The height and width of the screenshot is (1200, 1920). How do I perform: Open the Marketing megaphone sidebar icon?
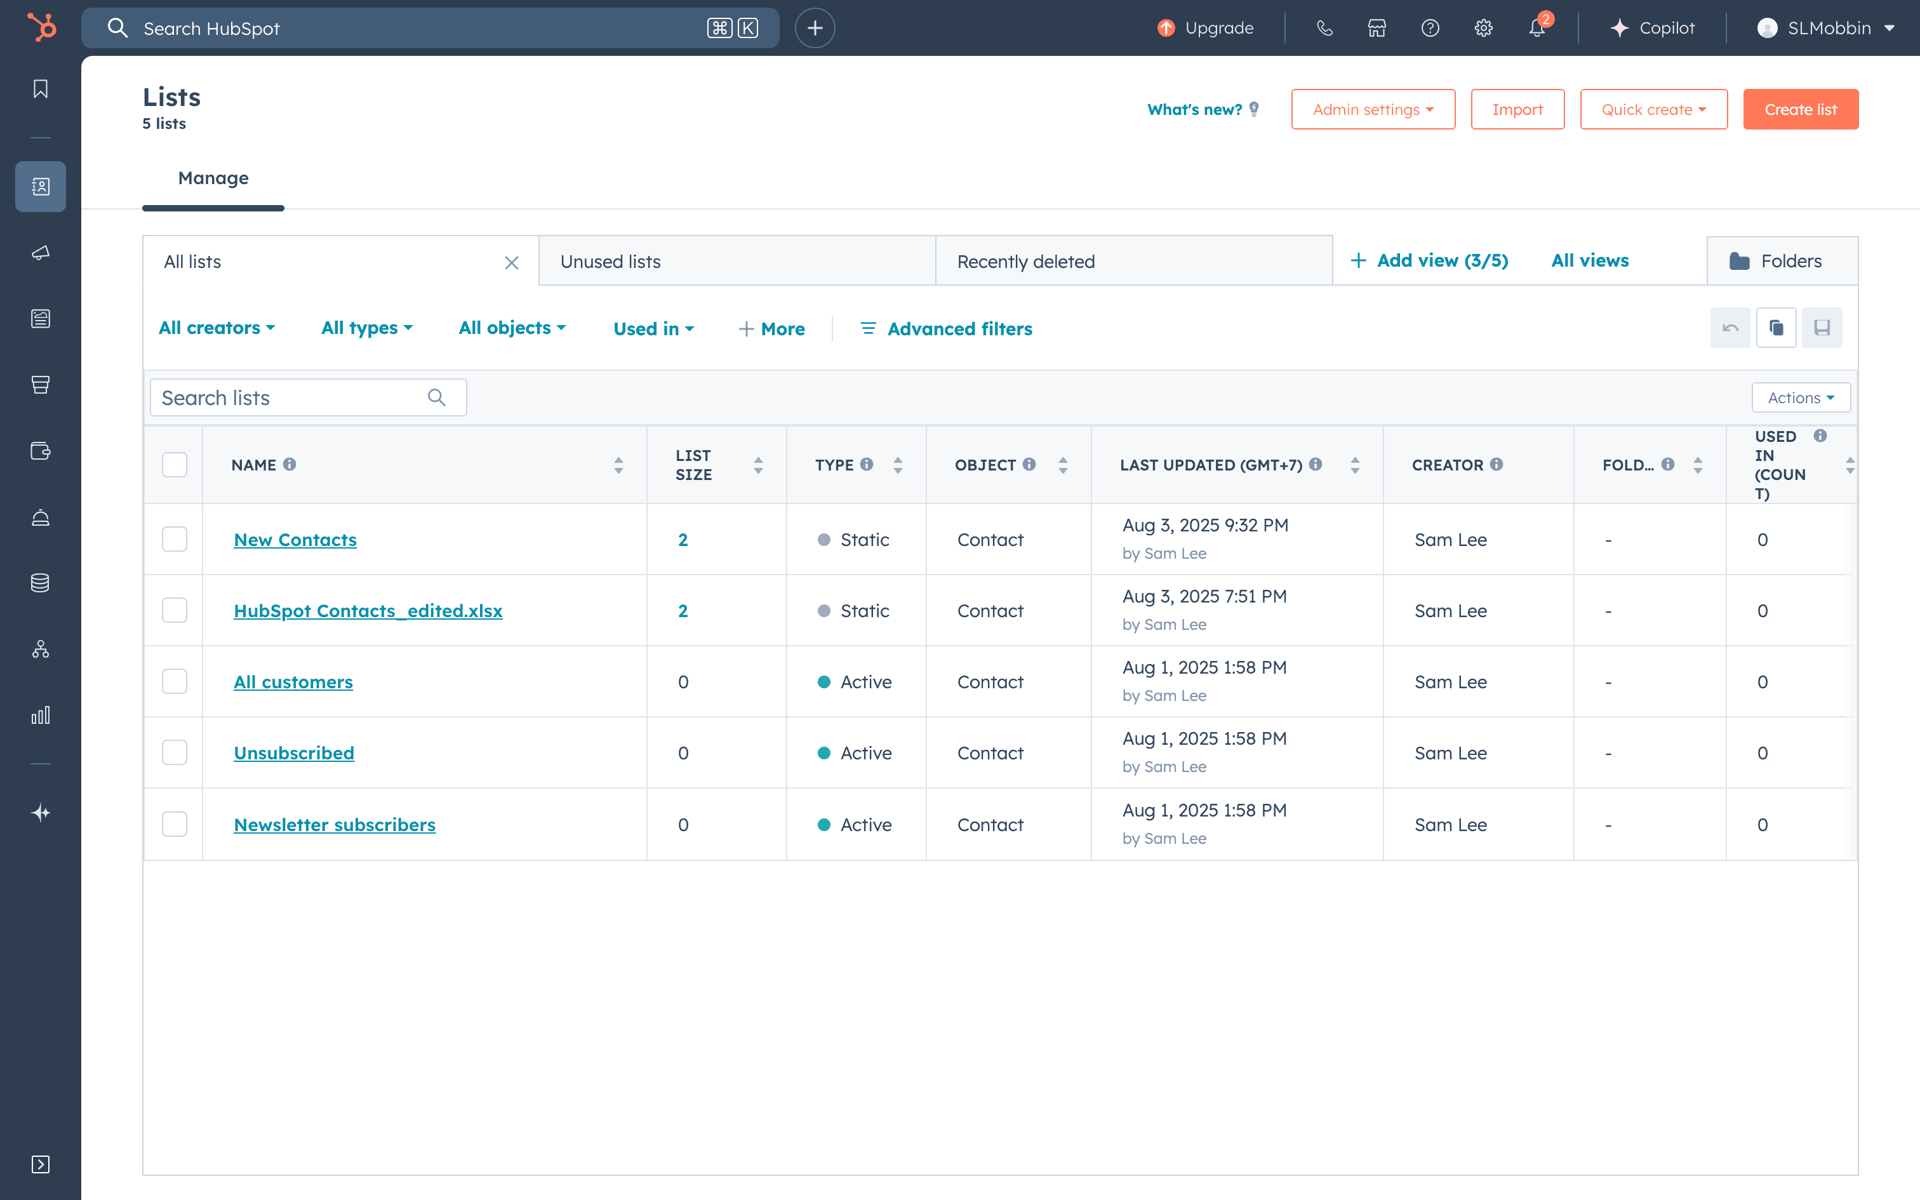tap(41, 253)
